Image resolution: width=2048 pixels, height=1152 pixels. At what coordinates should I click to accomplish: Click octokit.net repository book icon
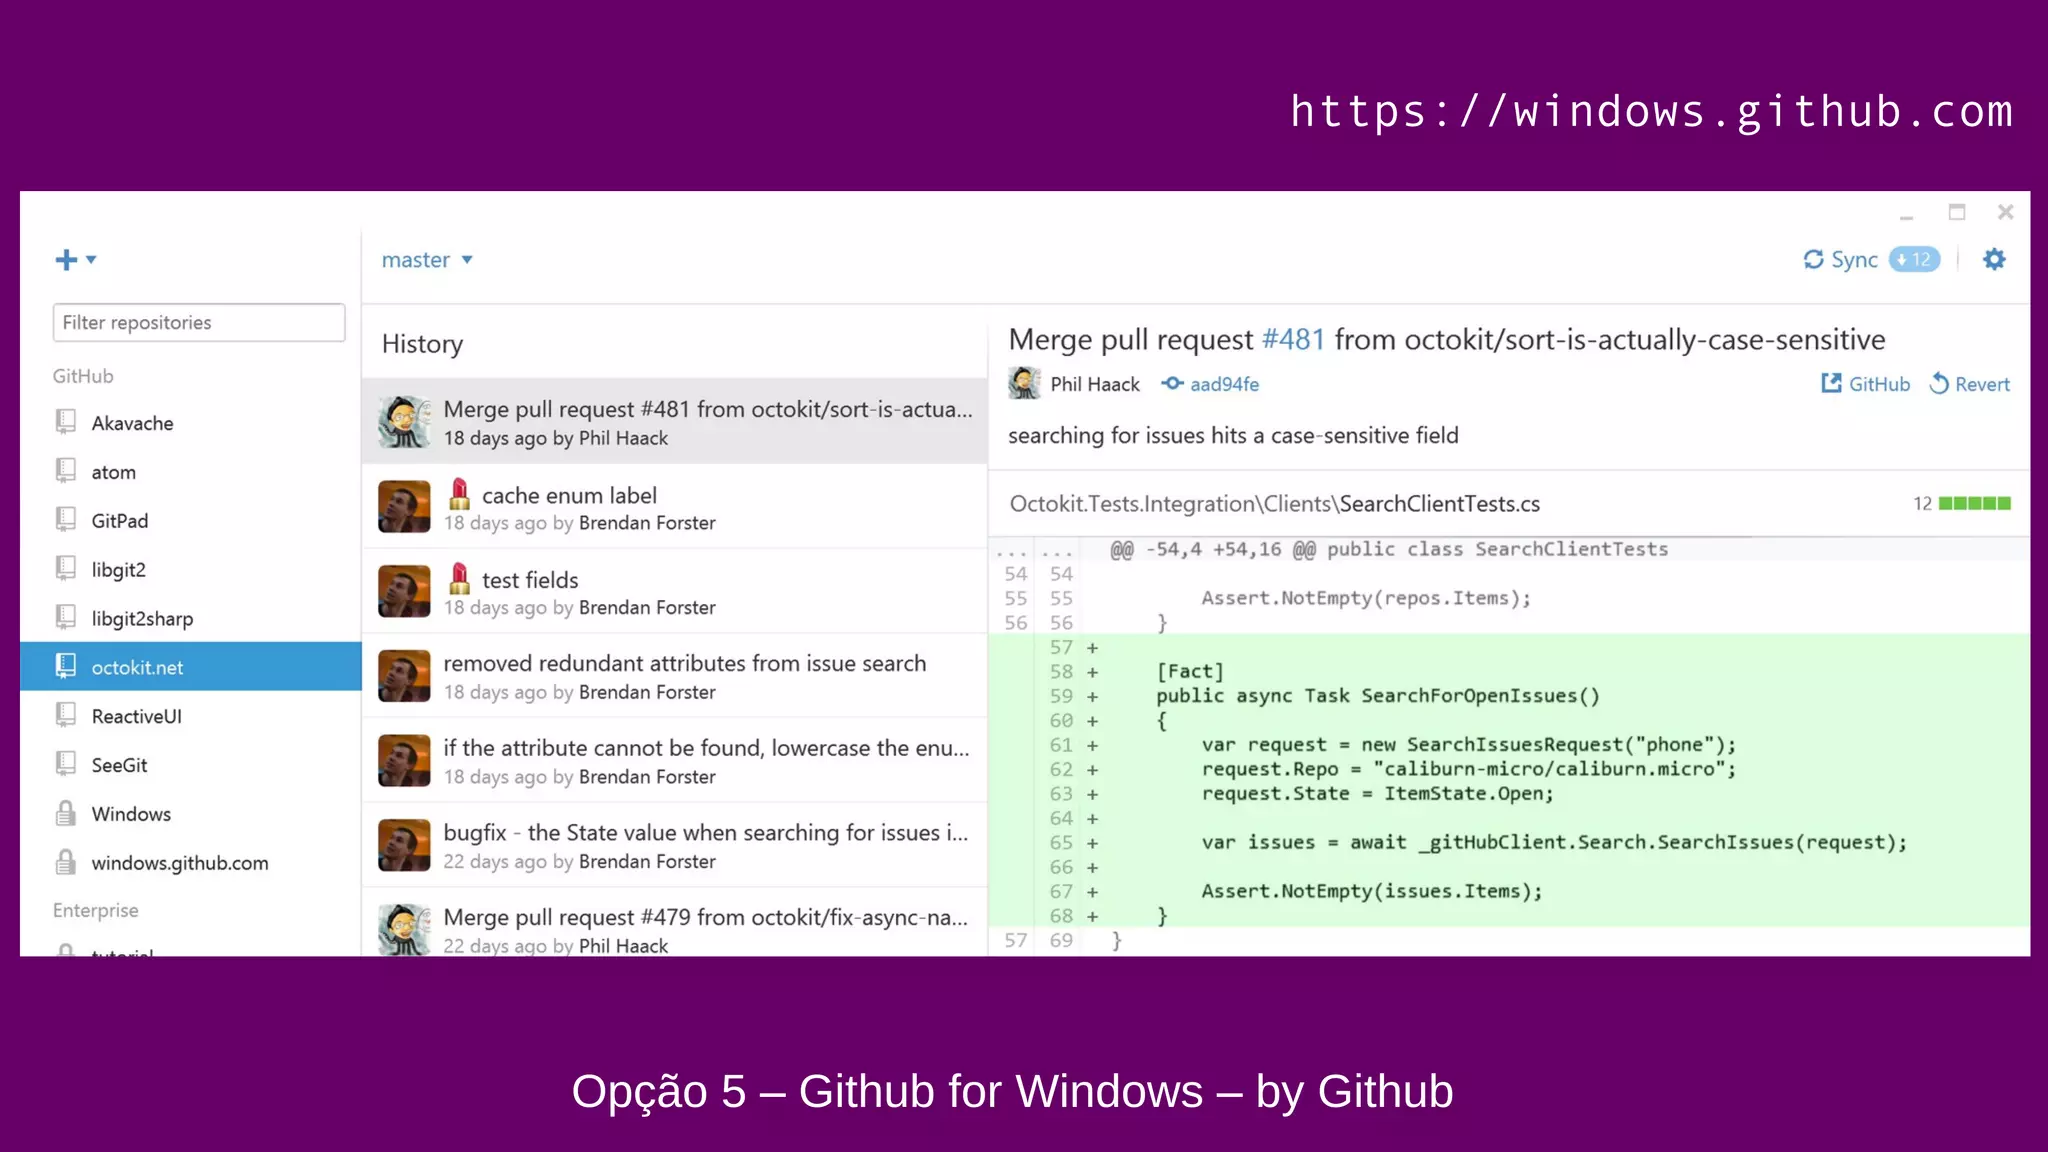click(66, 666)
